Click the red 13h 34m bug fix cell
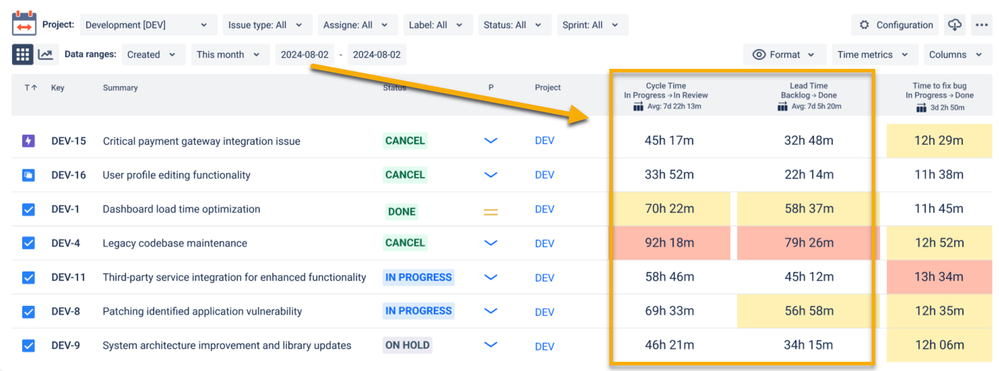Viewport: 999px width, 371px height. [x=938, y=277]
